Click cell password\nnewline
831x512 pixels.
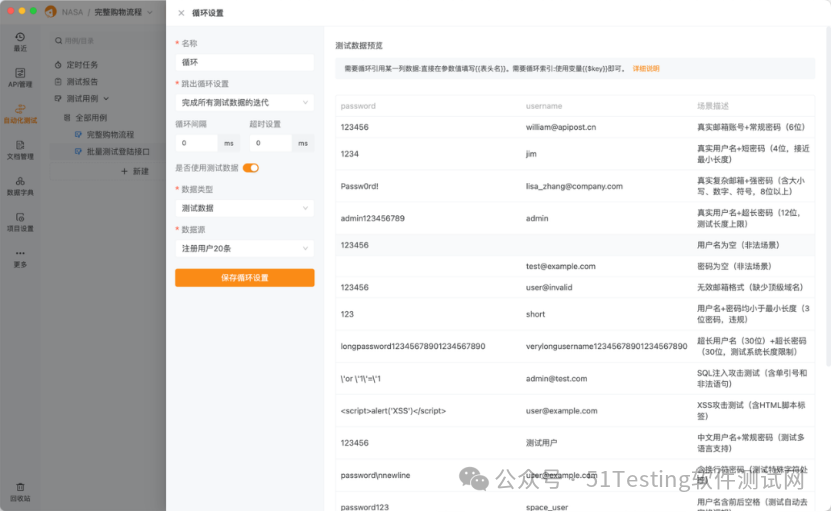(x=375, y=475)
